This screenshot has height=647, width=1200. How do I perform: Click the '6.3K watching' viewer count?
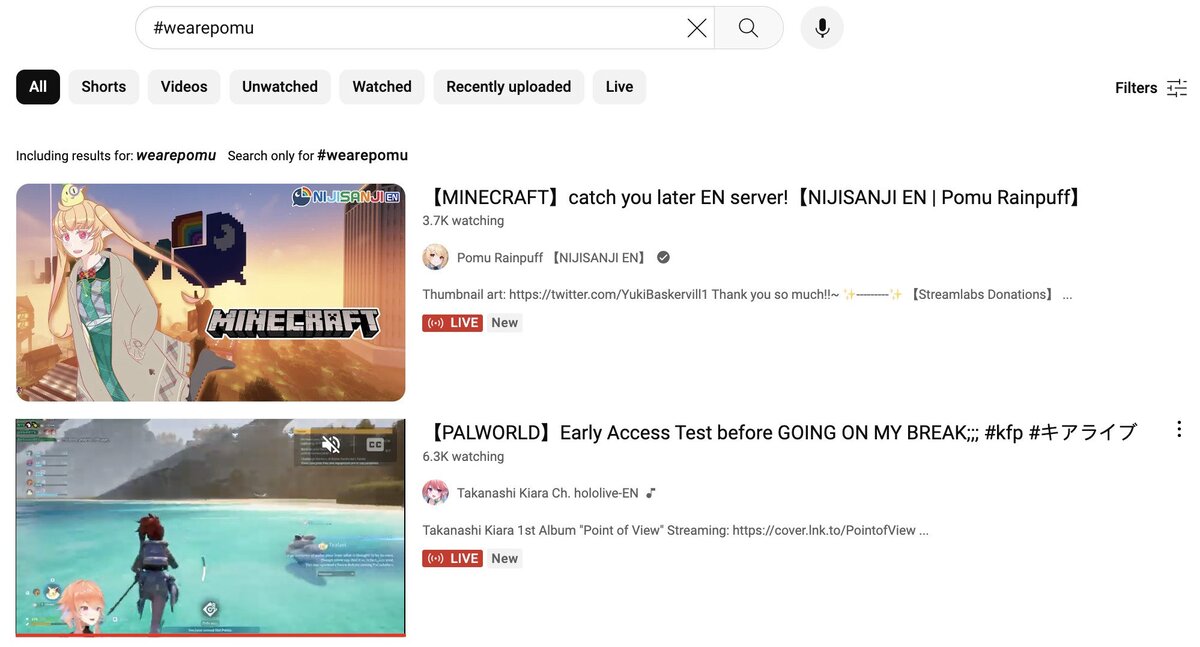click(463, 456)
